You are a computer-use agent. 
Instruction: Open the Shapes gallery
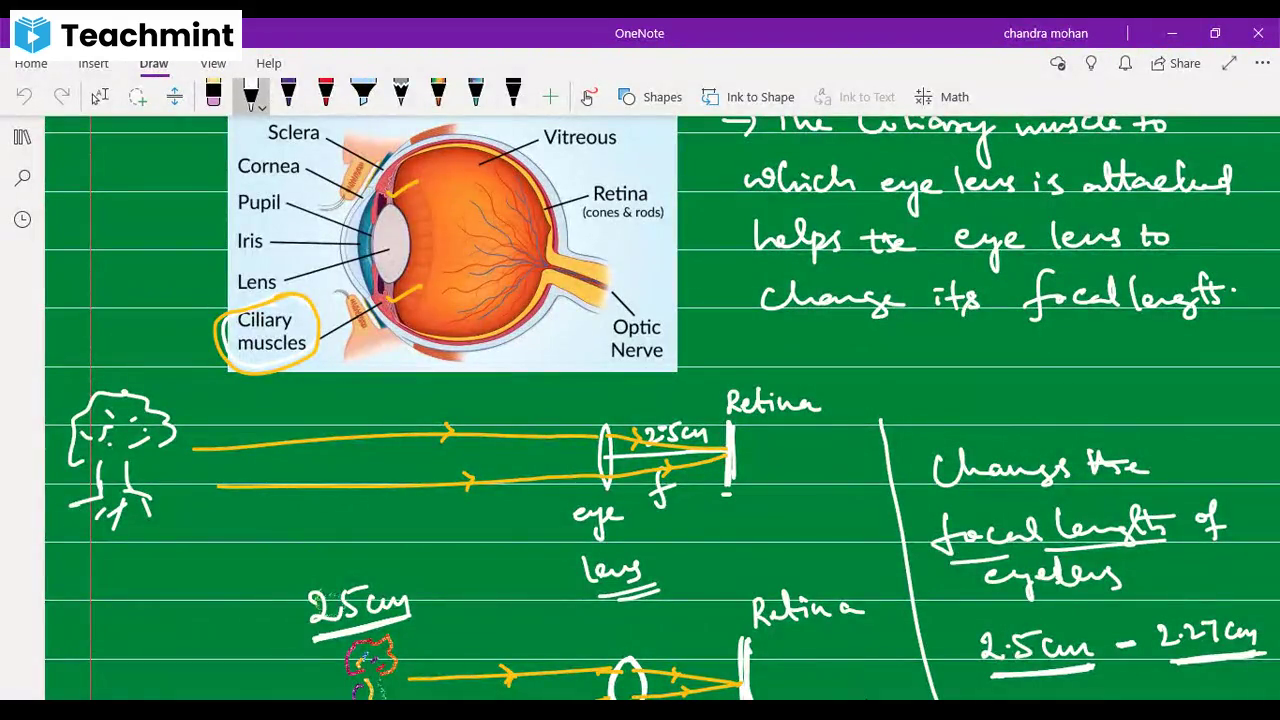(650, 97)
